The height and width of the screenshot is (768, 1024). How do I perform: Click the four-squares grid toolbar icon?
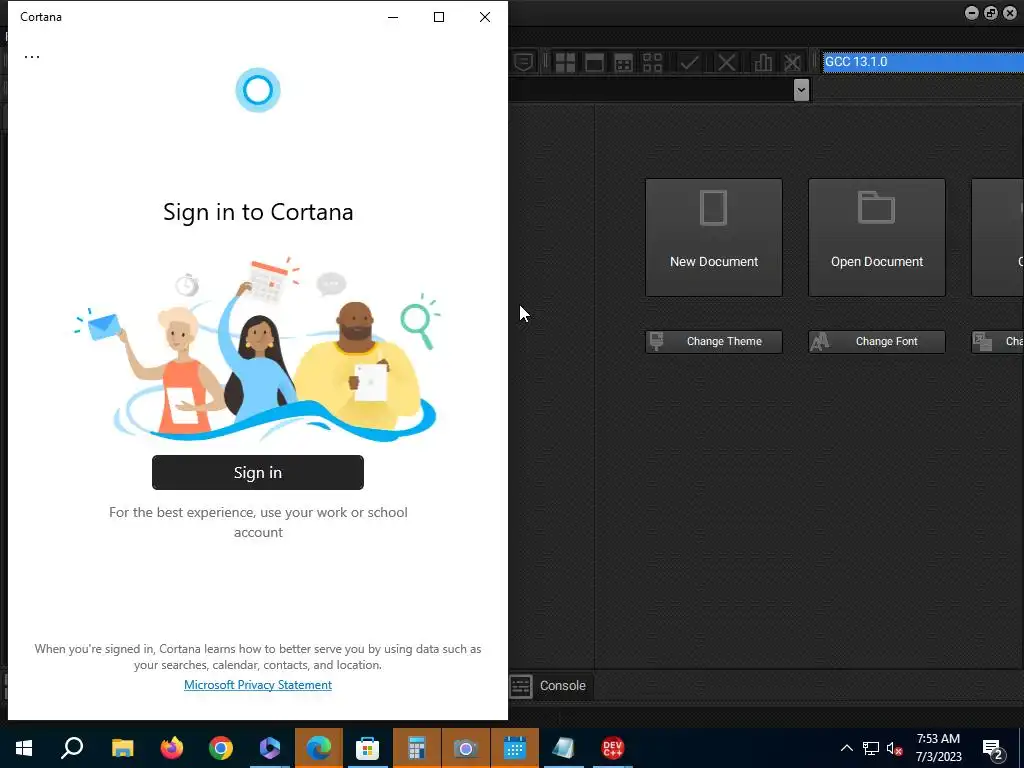565,63
